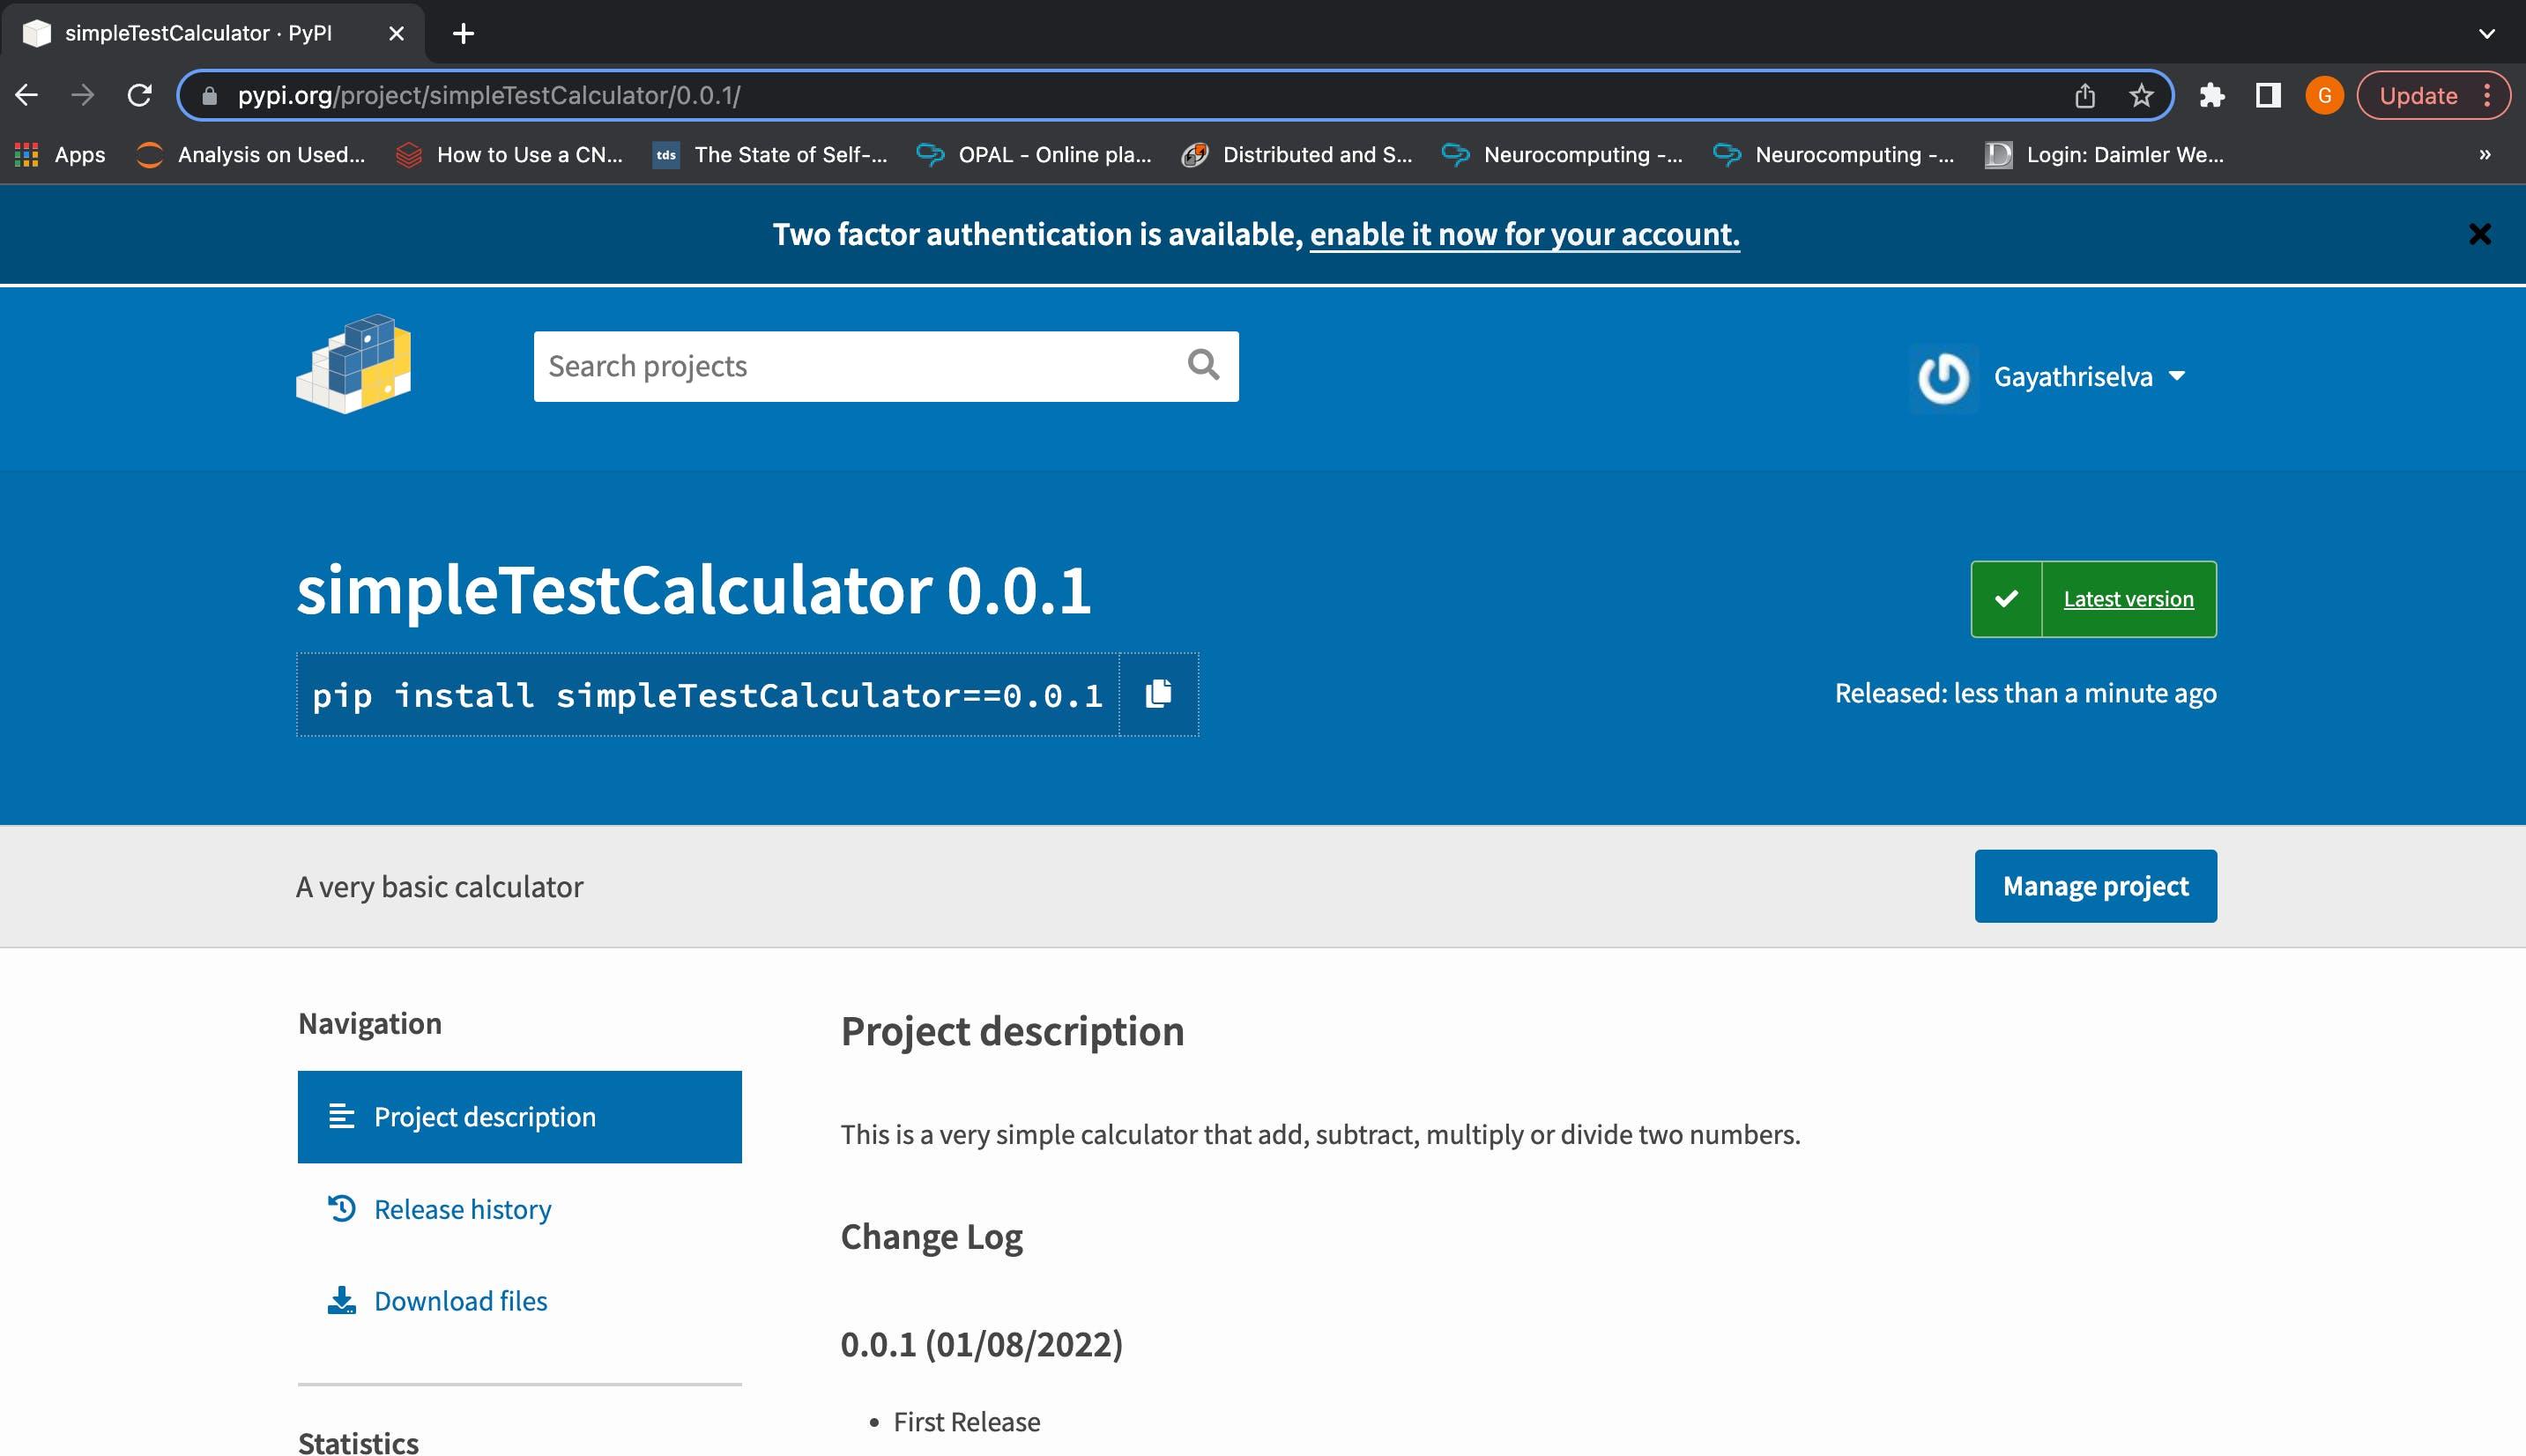
Task: Dismiss the two factor authentication banner
Action: tap(2479, 234)
